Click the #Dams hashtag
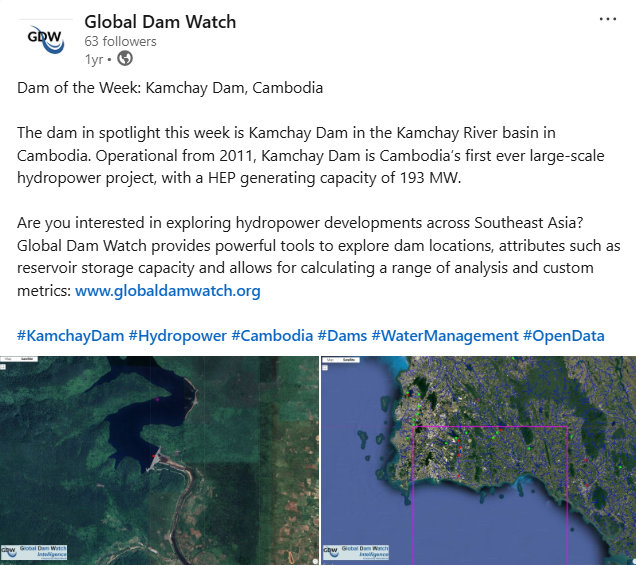 pyautogui.click(x=342, y=336)
